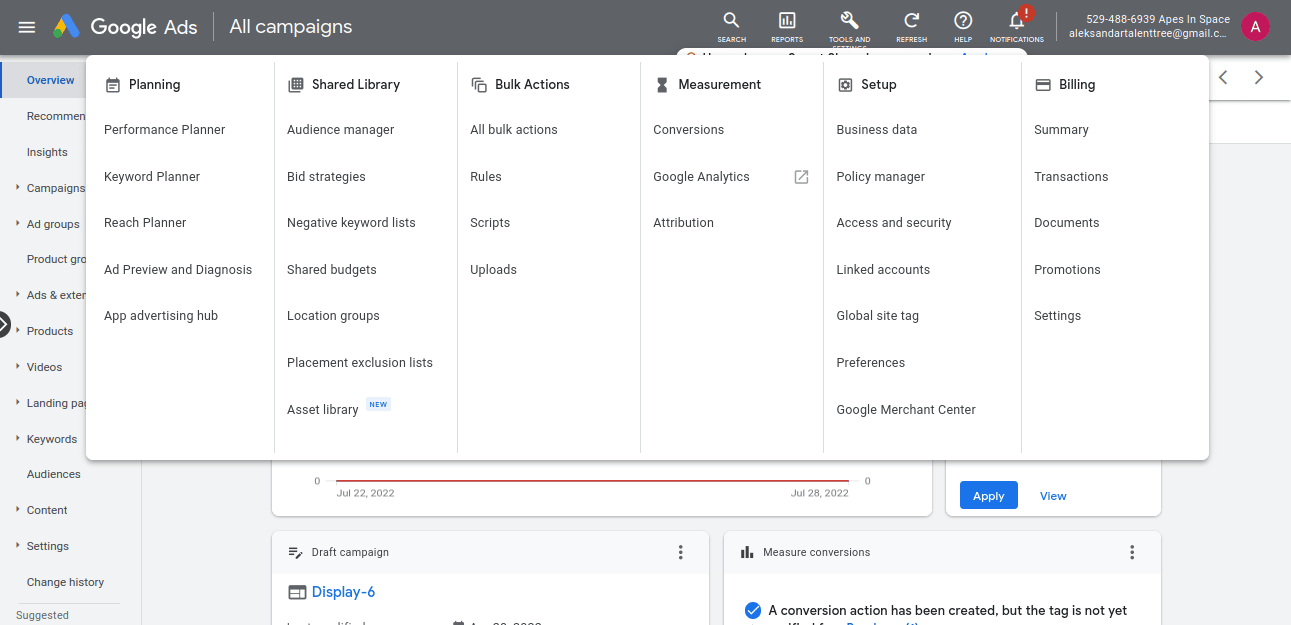Open Billing Transactions

1071,177
